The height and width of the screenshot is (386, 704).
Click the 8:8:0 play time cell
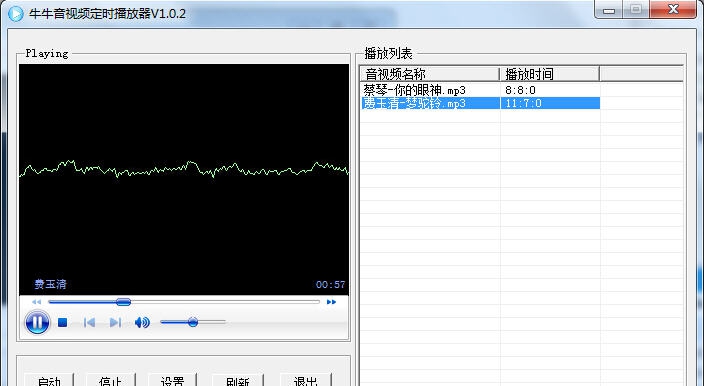[x=520, y=90]
